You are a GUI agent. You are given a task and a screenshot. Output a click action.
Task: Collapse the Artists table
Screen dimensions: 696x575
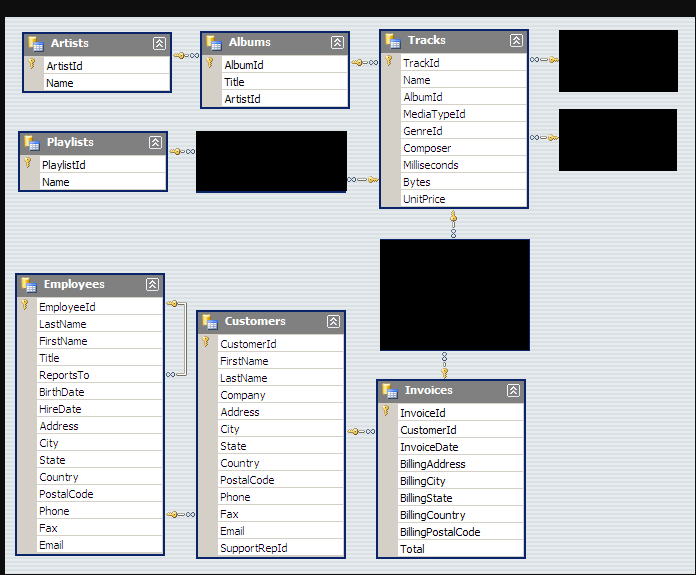point(159,44)
